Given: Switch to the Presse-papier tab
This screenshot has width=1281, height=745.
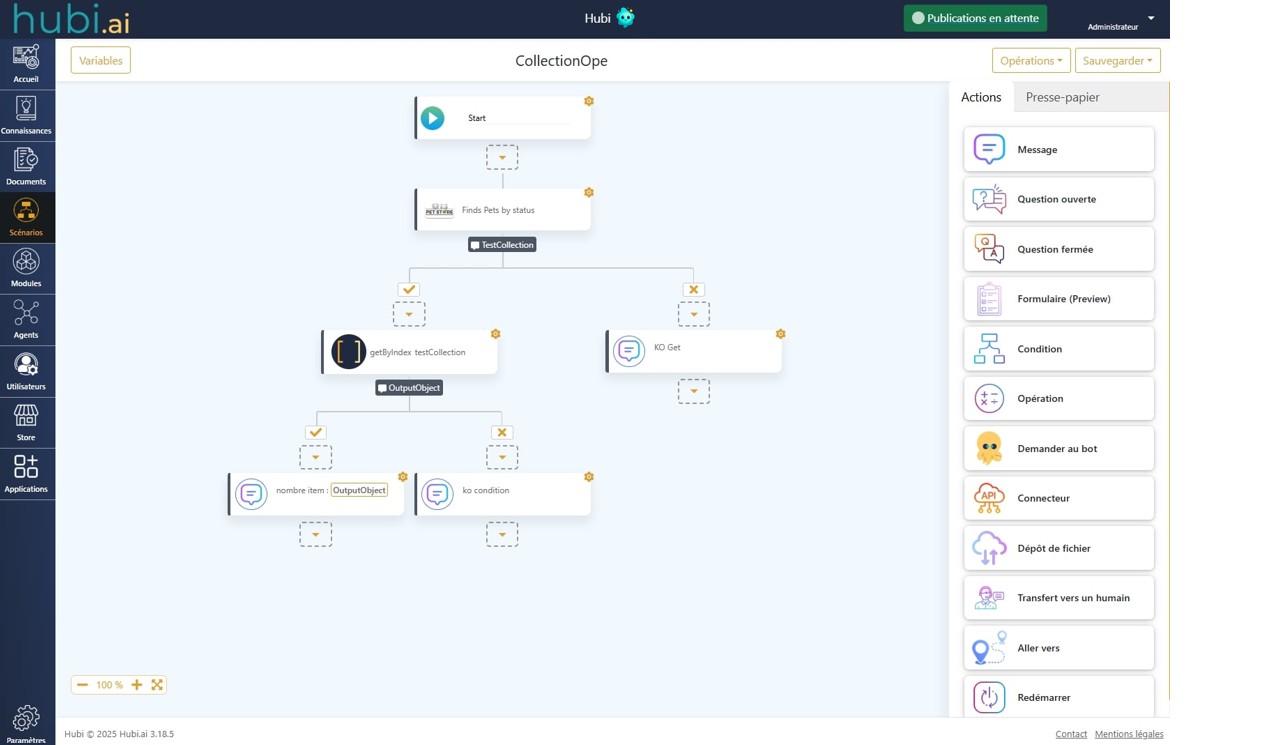Looking at the screenshot, I should 1062,97.
